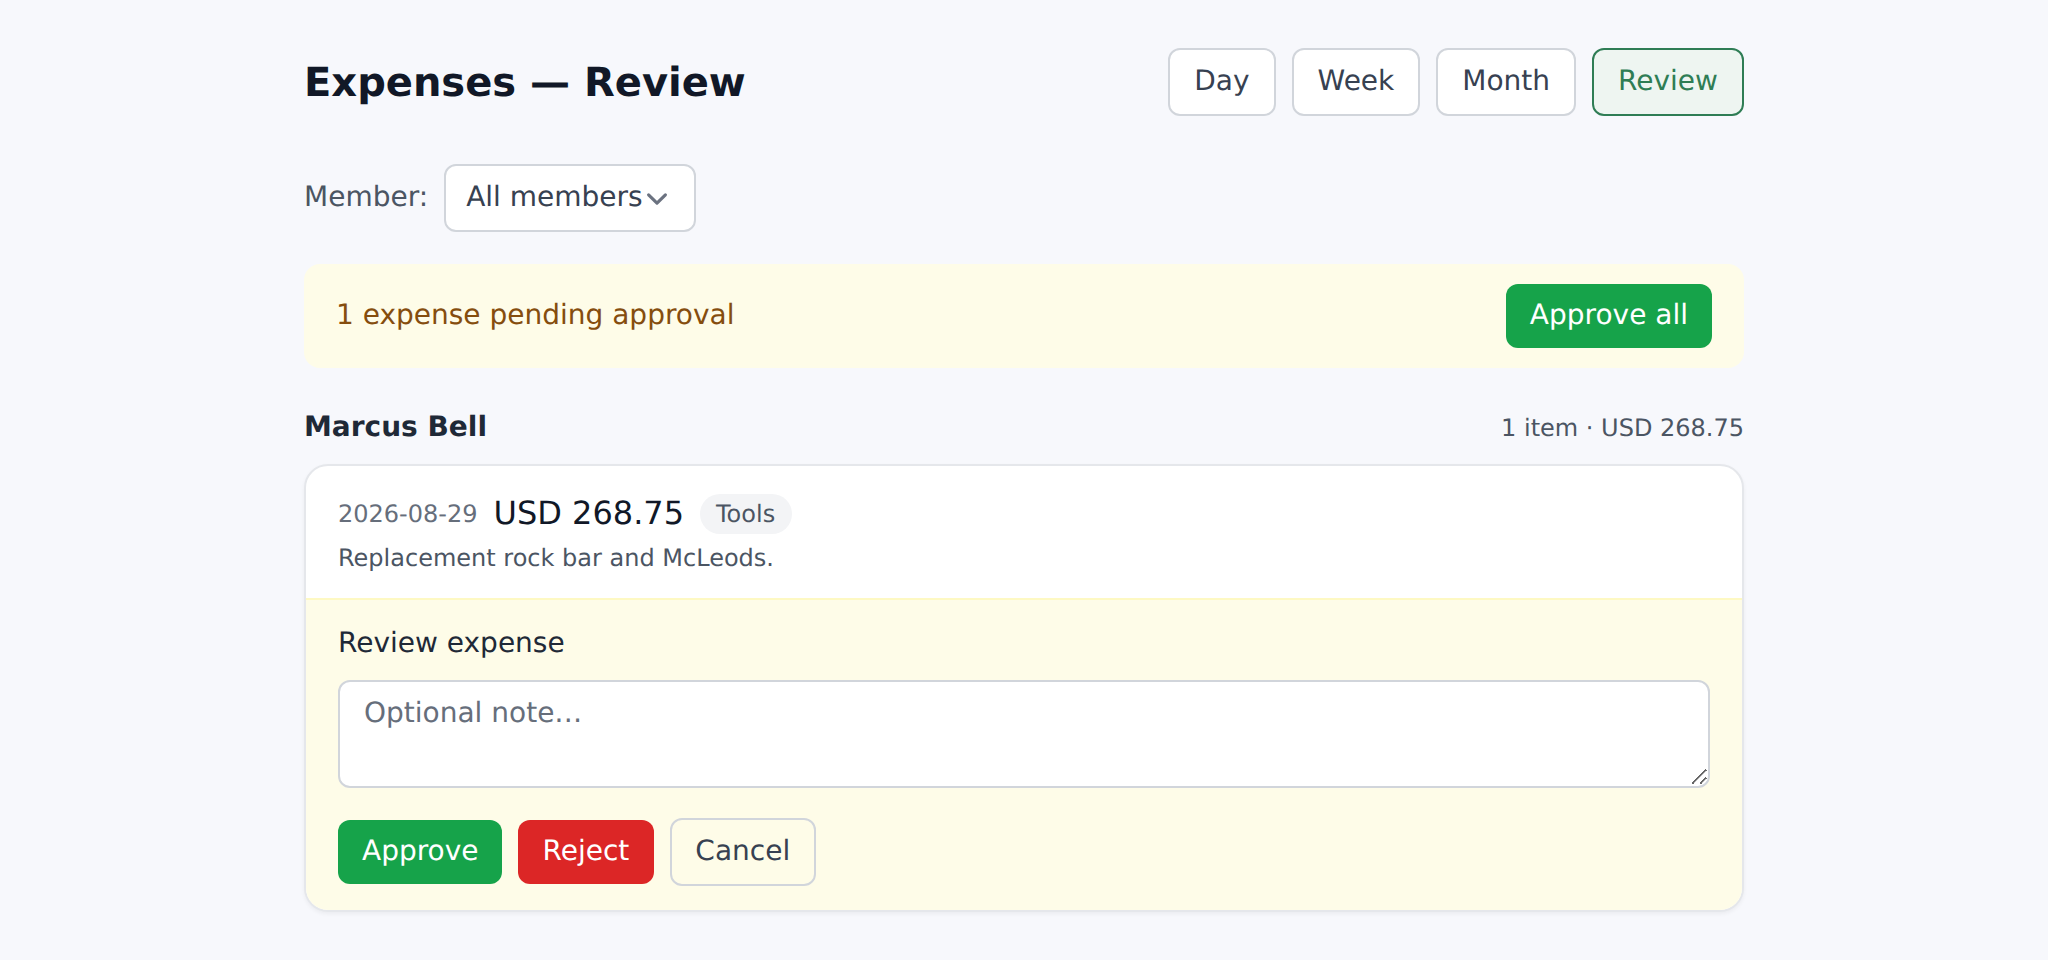Image resolution: width=2048 pixels, height=960 pixels.
Task: Approve Marcus Bell's expense
Action: (420, 852)
